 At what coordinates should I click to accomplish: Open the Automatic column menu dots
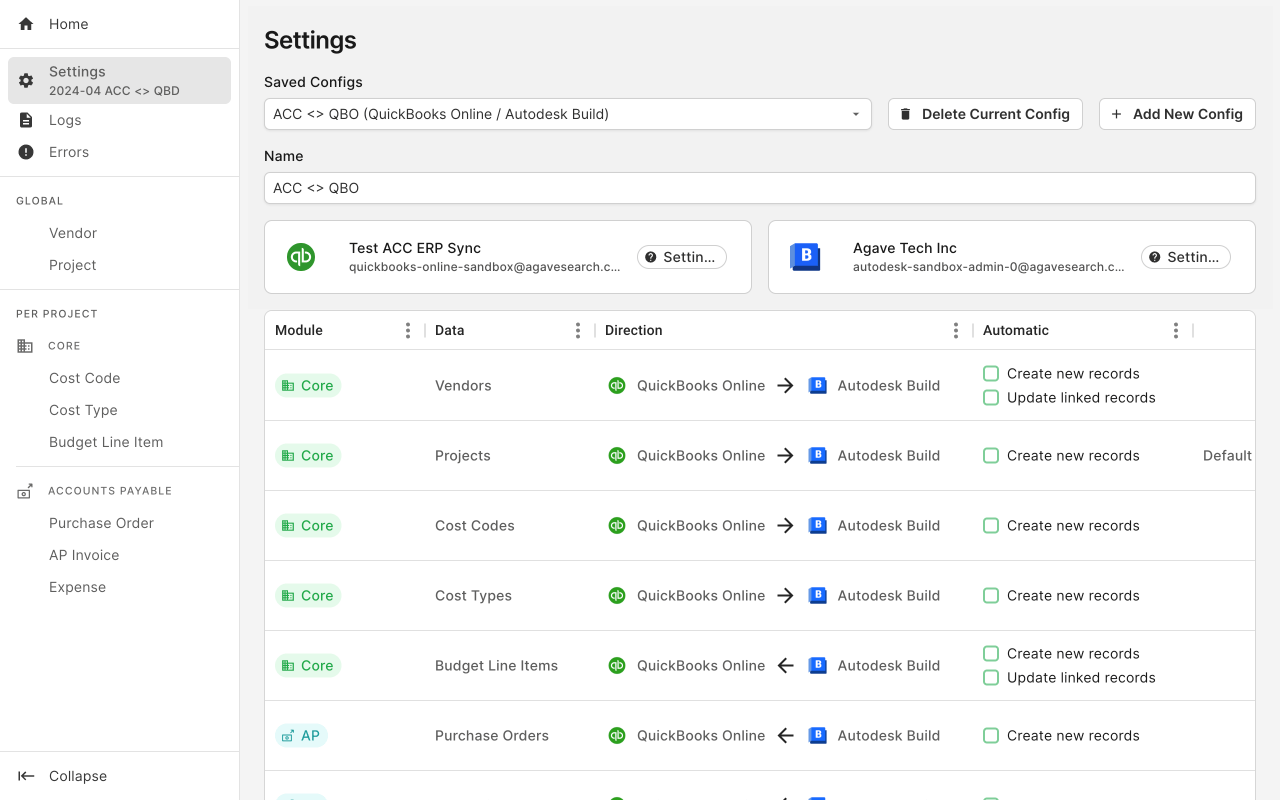coord(1176,330)
